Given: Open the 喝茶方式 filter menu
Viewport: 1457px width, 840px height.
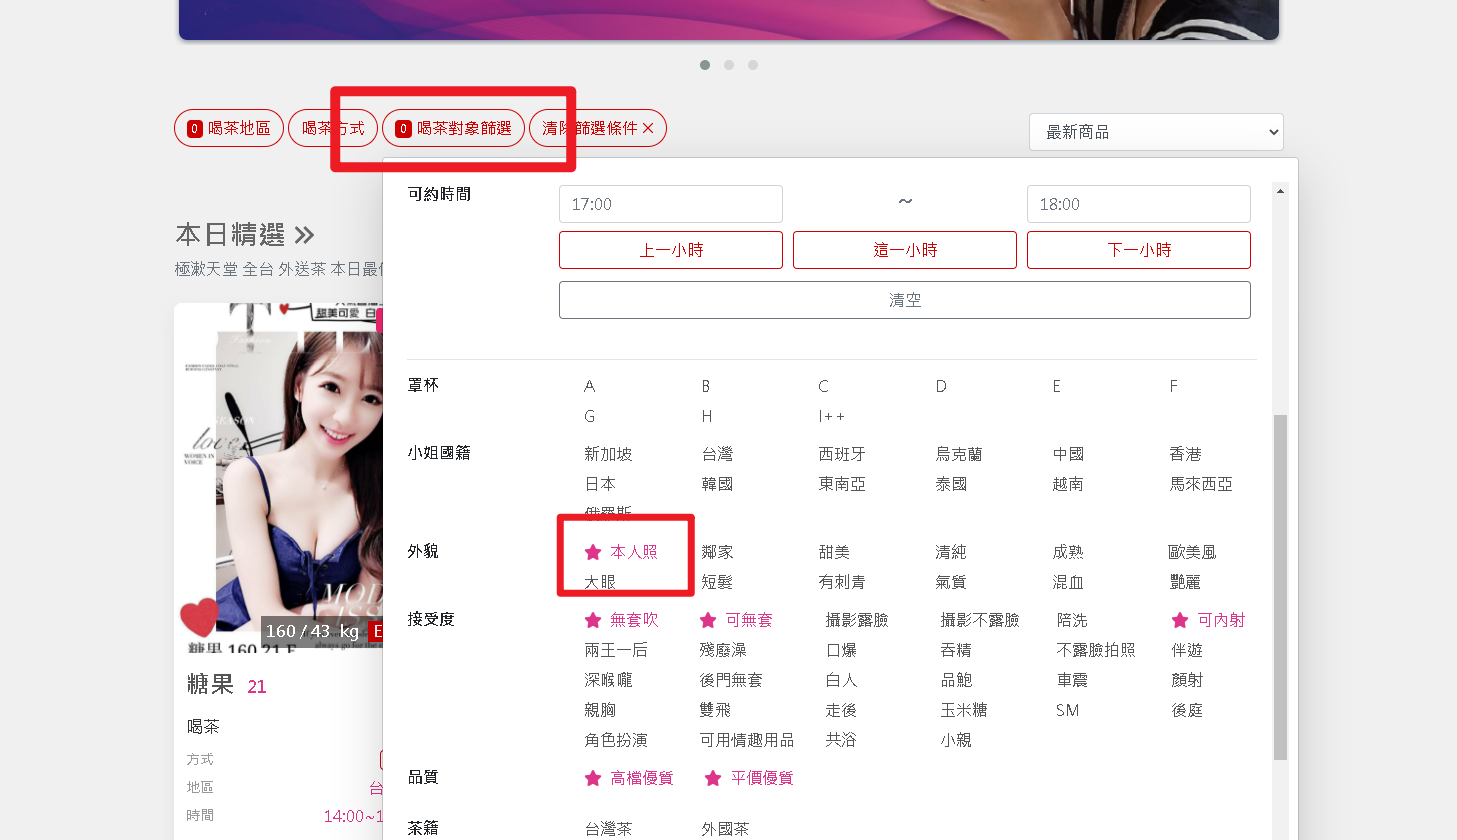Looking at the screenshot, I should pos(333,128).
